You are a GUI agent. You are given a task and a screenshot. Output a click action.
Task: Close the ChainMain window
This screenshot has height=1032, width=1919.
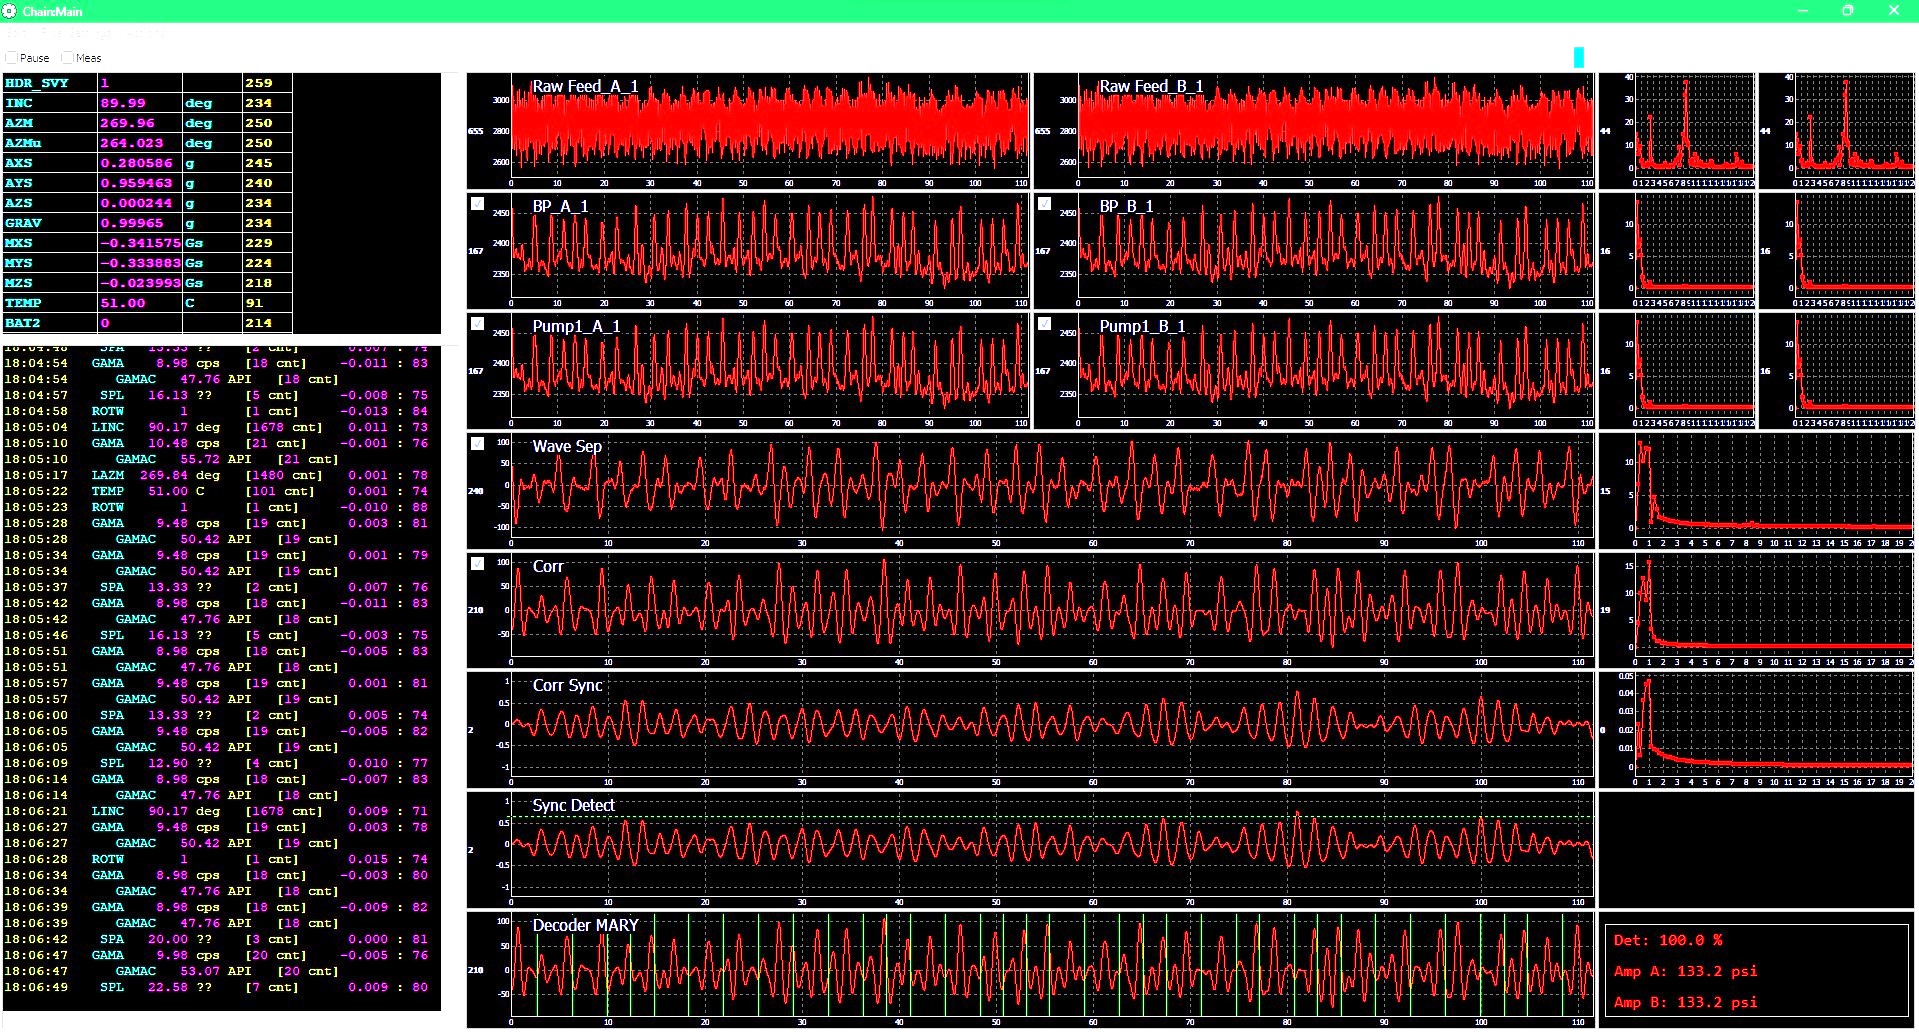1893,11
